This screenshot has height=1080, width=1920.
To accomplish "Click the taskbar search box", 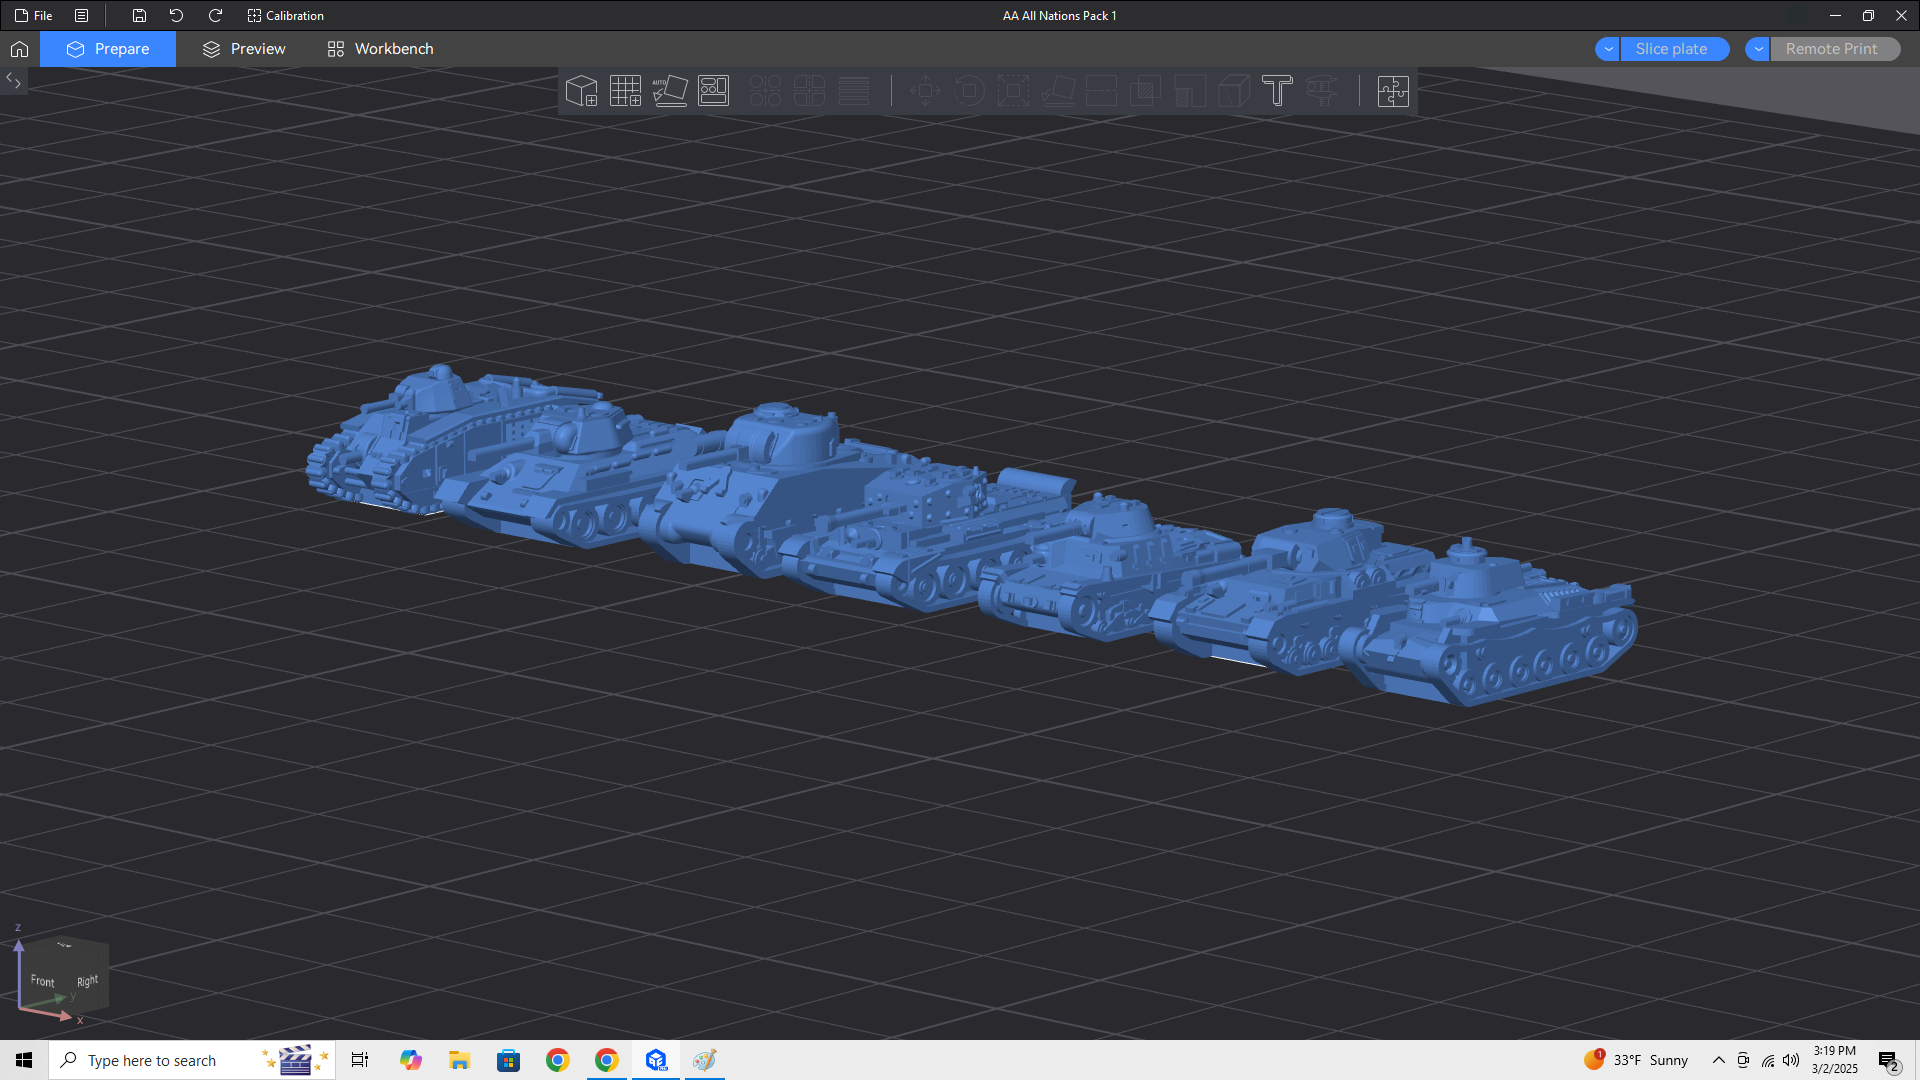I will point(192,1060).
